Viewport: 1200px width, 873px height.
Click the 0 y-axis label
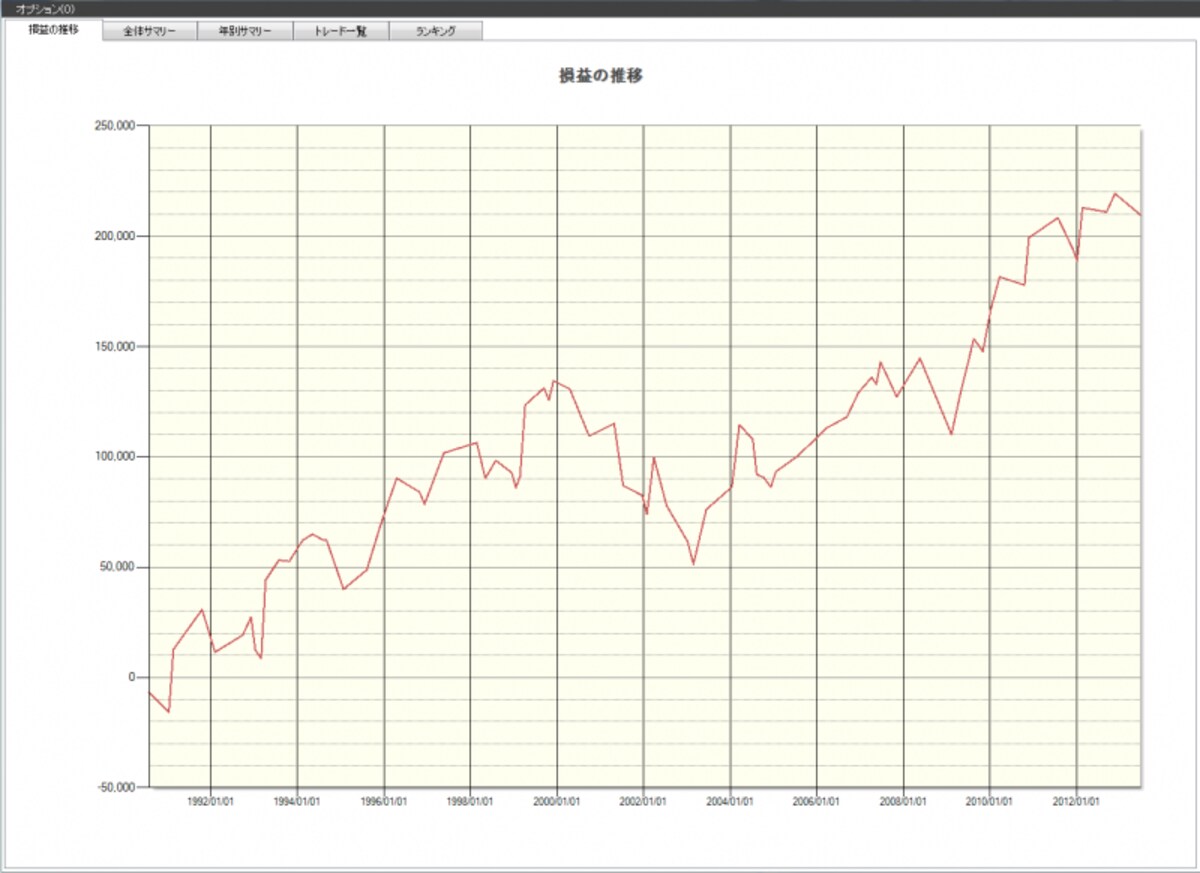point(130,677)
